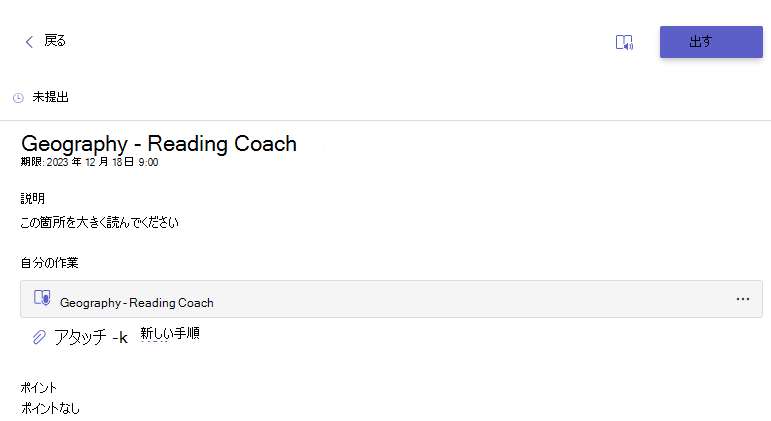Click the paperclip attach icon
The height and width of the screenshot is (421, 771).
39,337
